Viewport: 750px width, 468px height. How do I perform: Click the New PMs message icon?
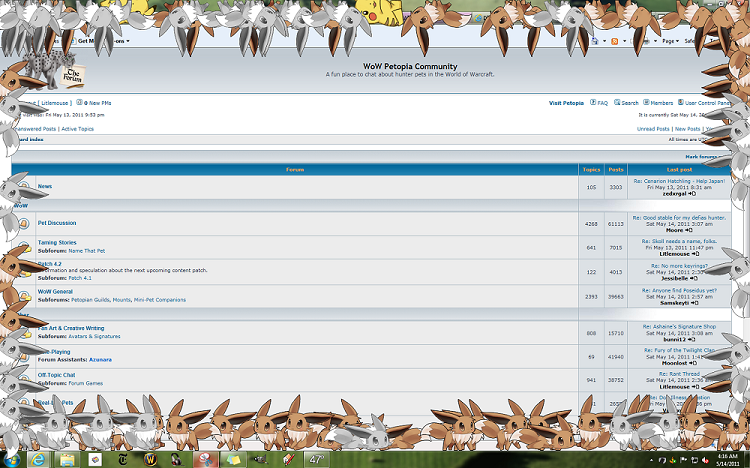[x=79, y=102]
